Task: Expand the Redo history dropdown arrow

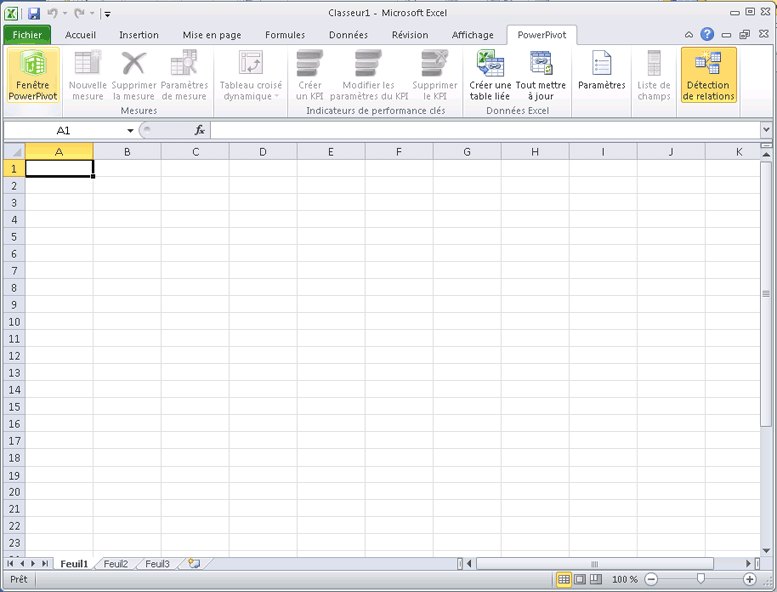Action: pos(92,14)
